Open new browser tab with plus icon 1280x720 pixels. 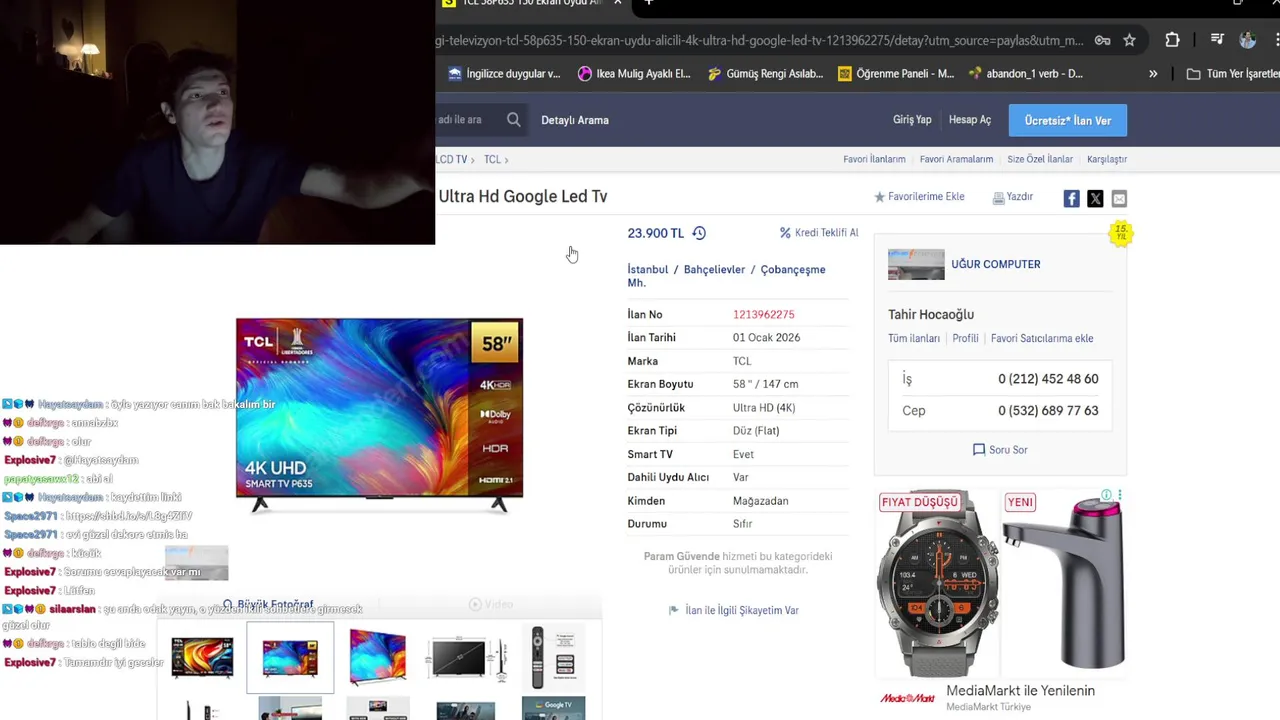click(648, 3)
